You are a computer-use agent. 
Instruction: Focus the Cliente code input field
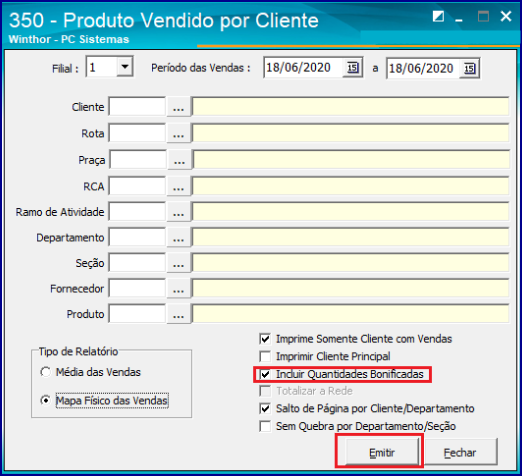137,107
